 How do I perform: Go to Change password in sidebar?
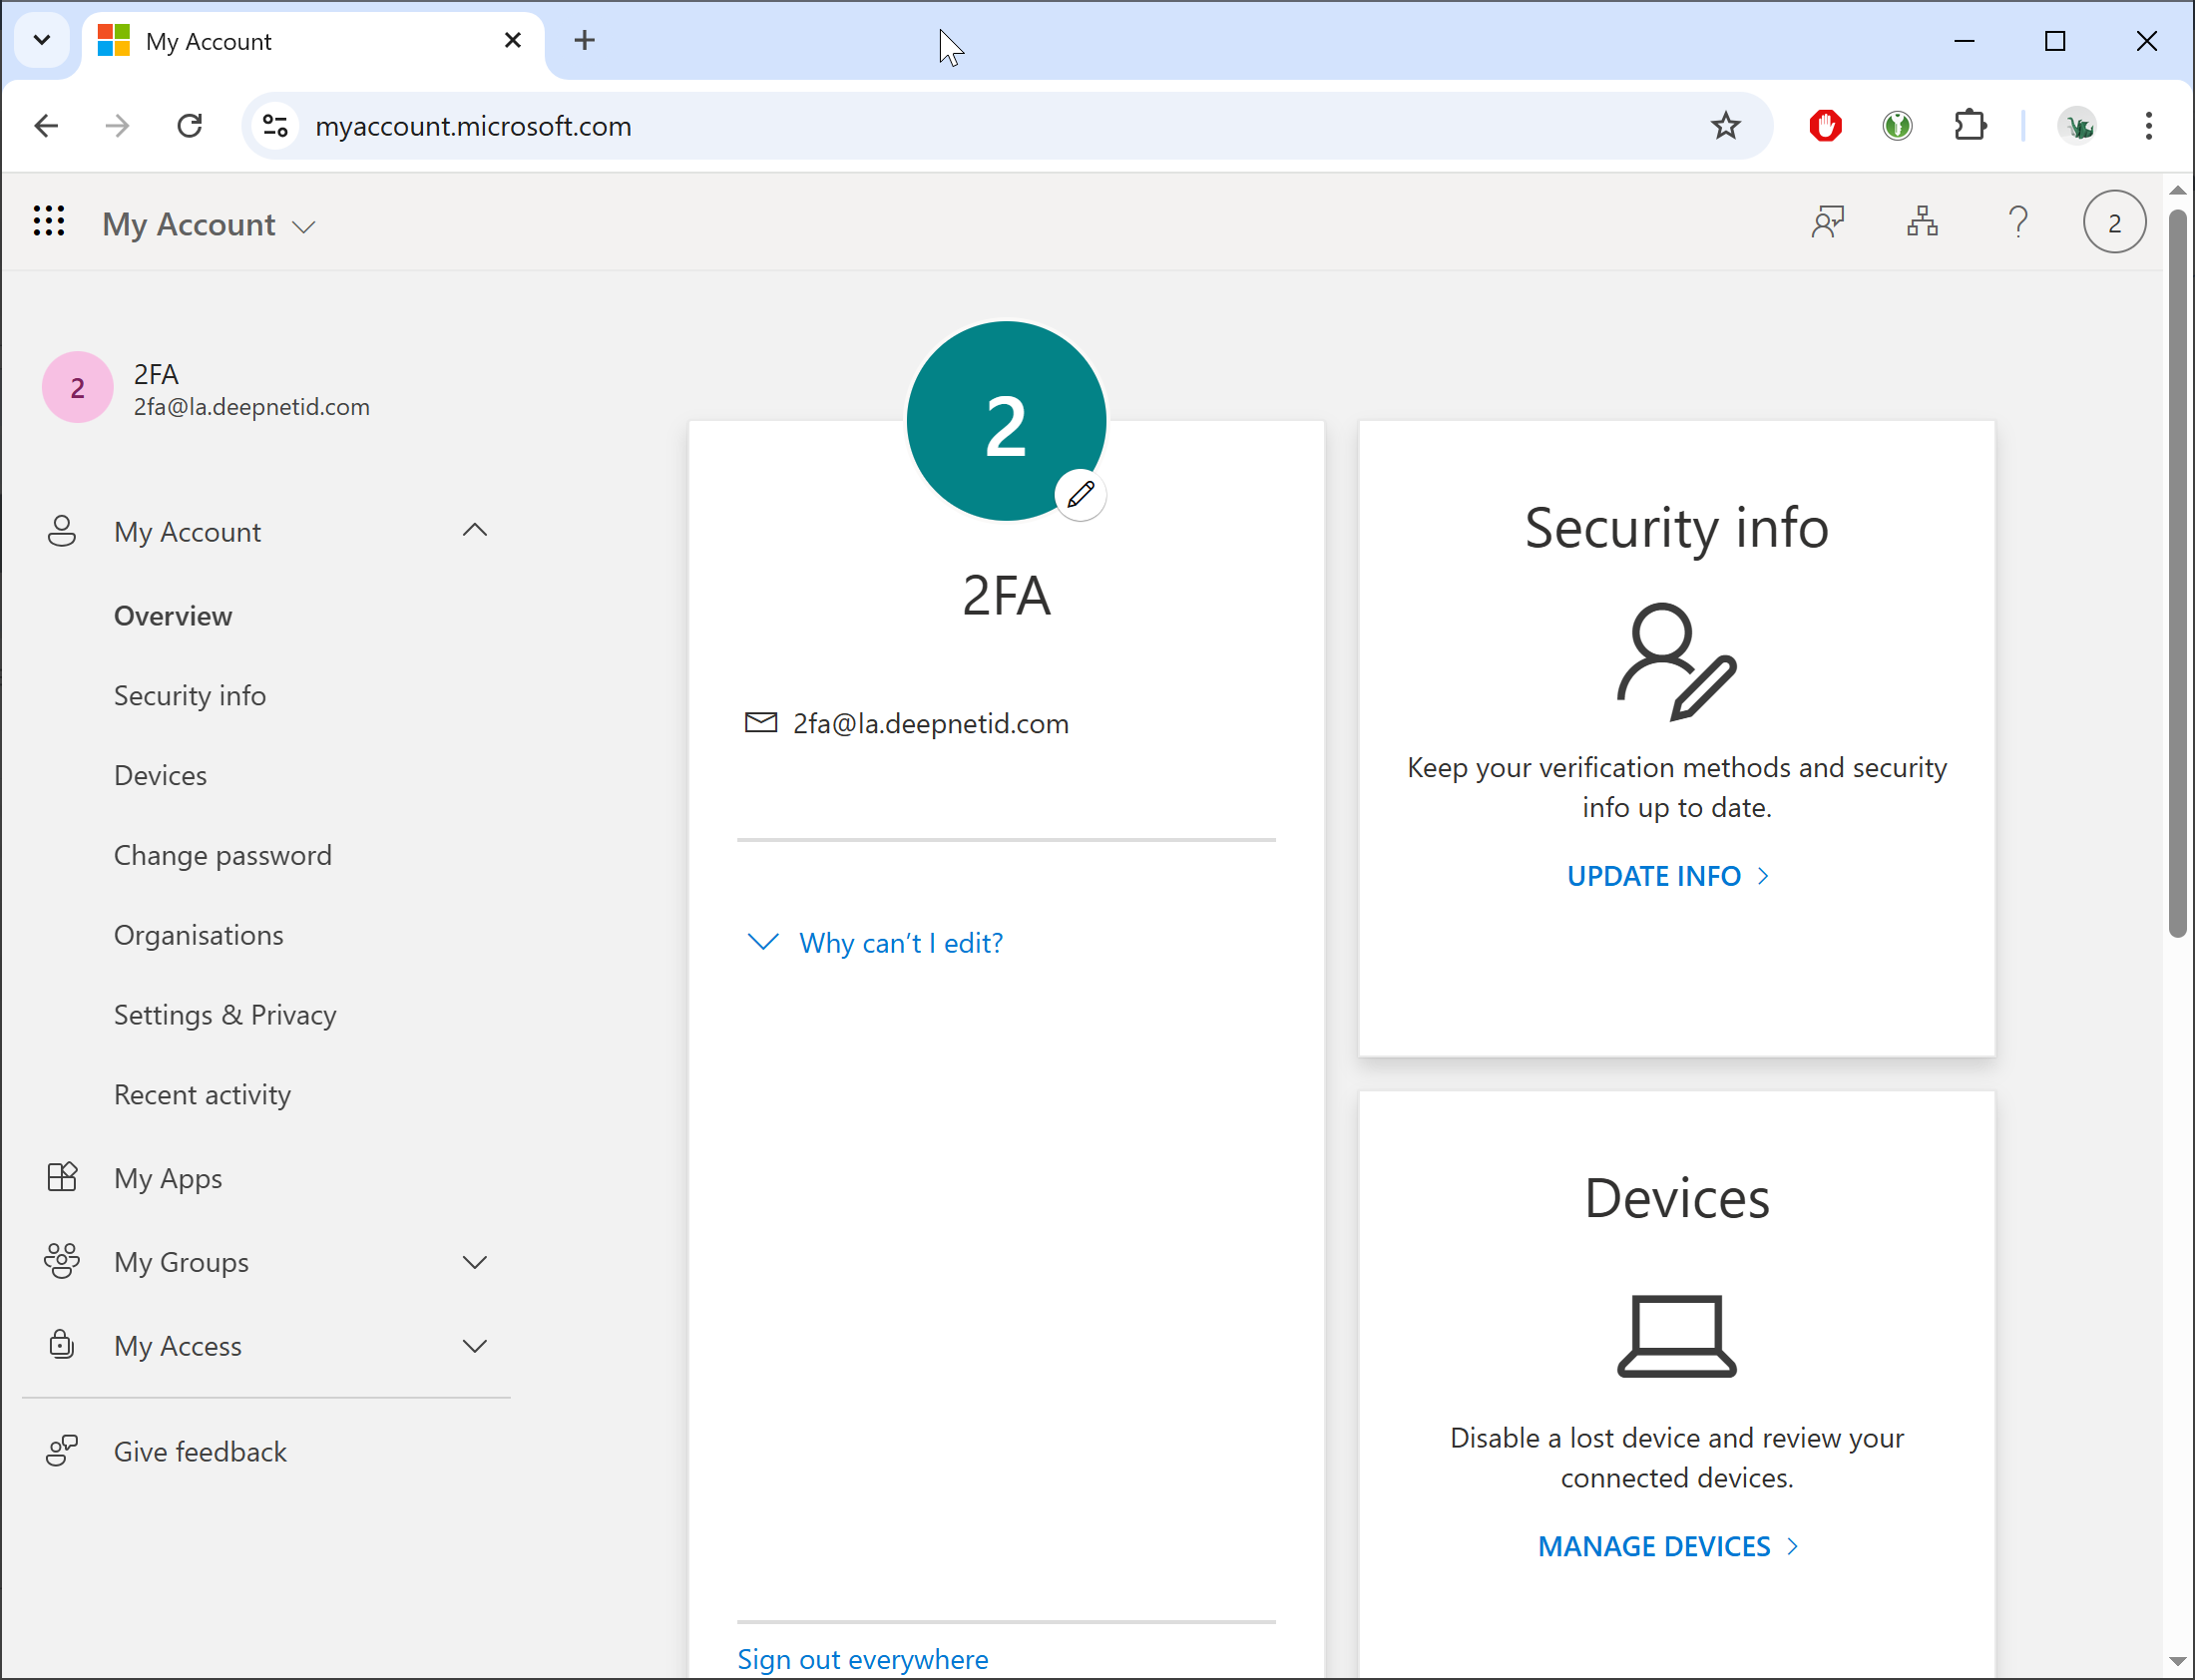click(x=222, y=856)
